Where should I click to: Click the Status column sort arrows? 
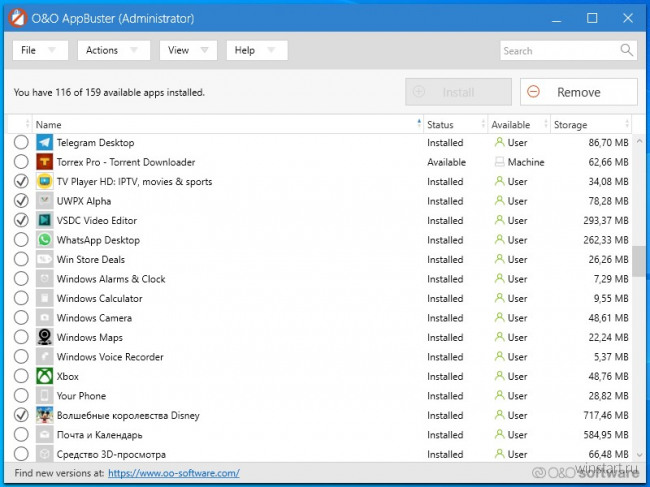coord(483,124)
